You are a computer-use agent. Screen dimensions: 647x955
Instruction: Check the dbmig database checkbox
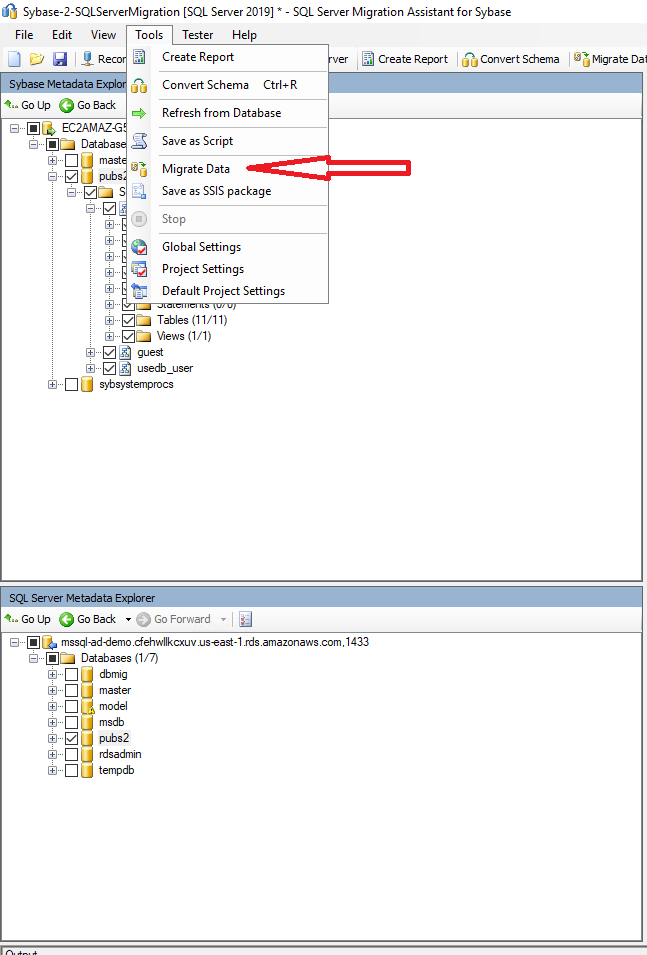coord(71,674)
